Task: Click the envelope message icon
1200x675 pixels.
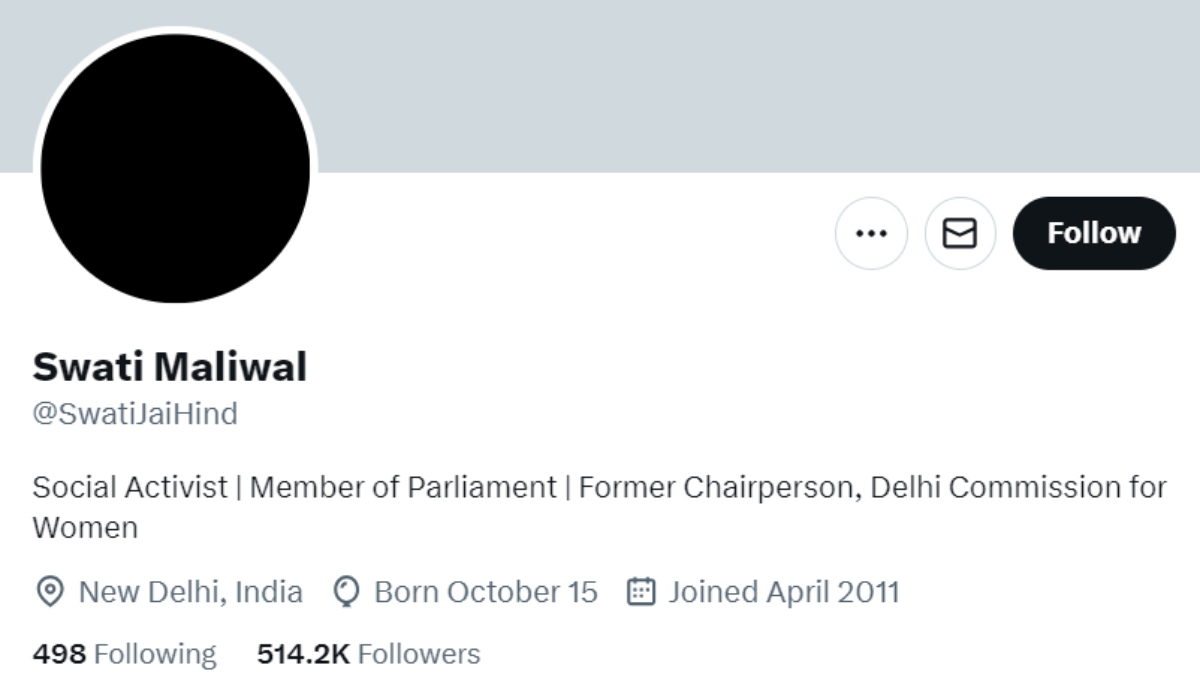Action: point(960,233)
